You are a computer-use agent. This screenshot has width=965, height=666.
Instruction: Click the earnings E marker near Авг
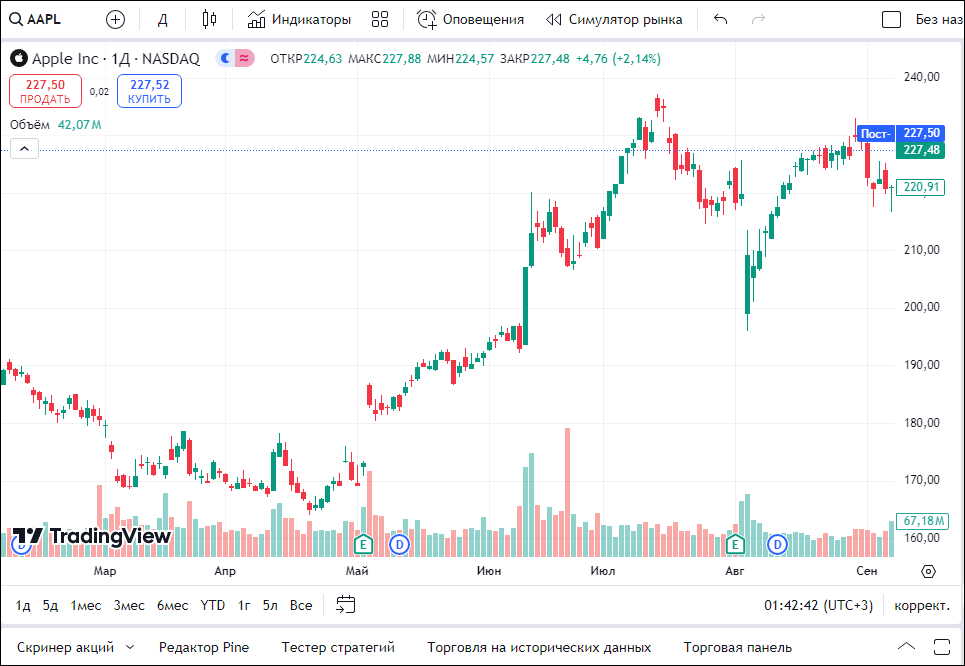point(735,544)
